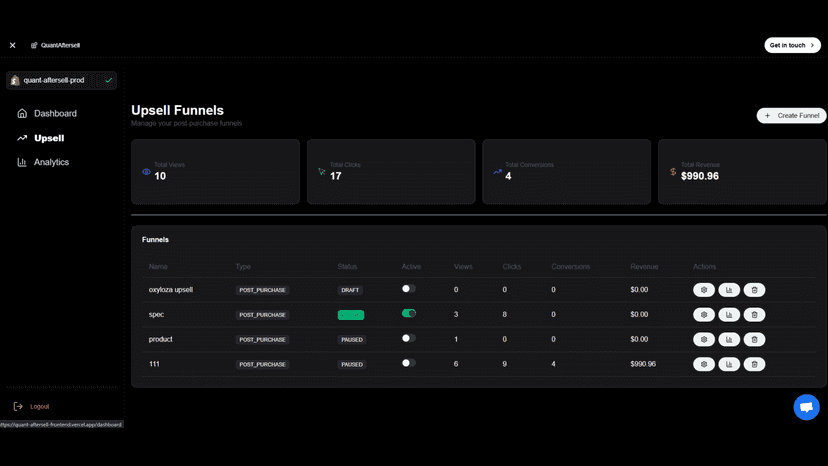Click the Logout door icon
The height and width of the screenshot is (466, 828).
pyautogui.click(x=18, y=407)
